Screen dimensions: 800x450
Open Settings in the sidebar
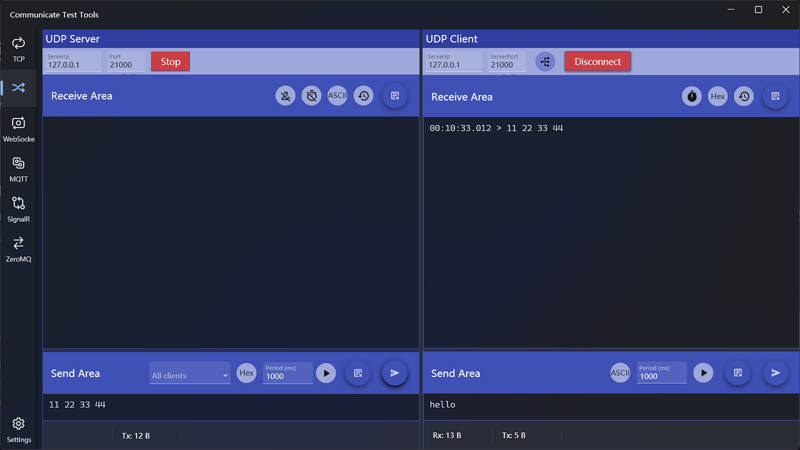click(18, 429)
